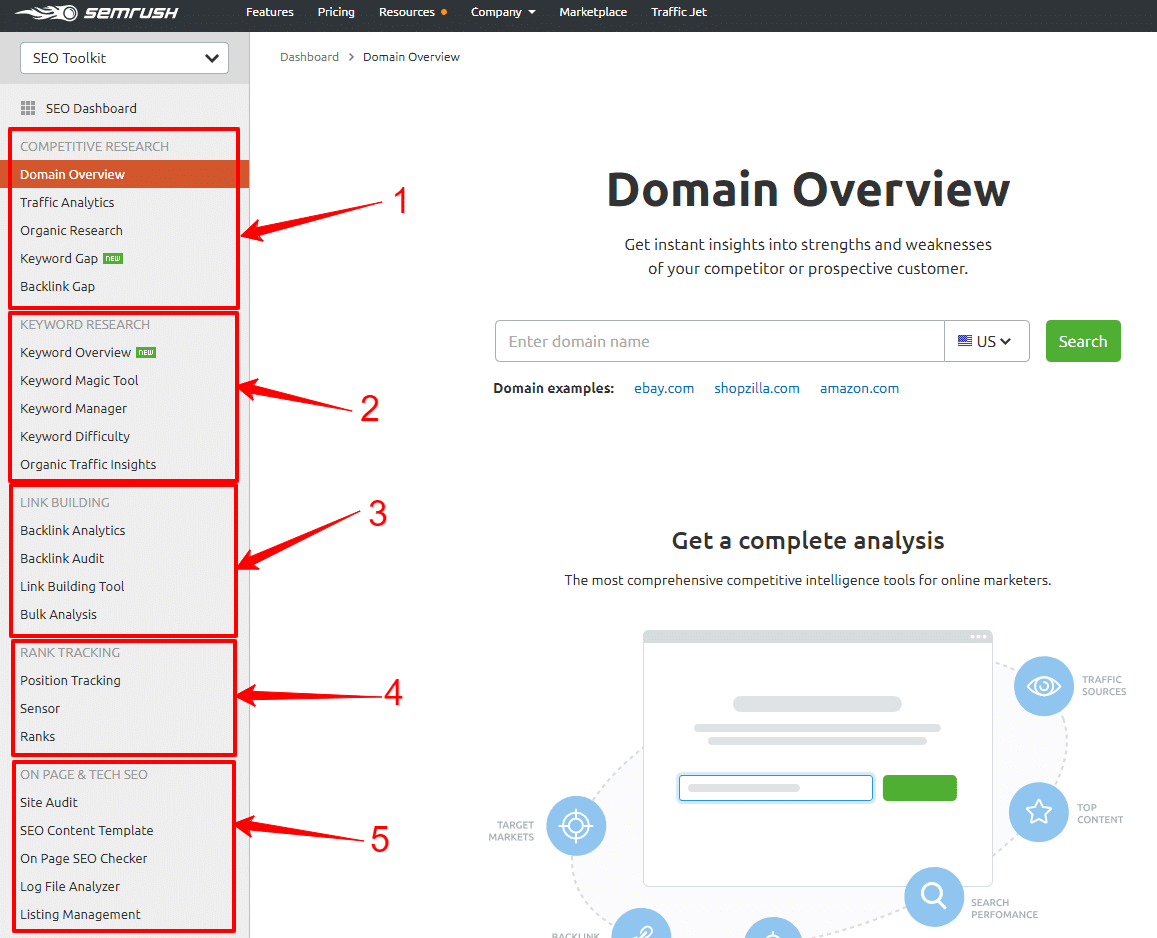Open Keyword Overview

tap(75, 353)
